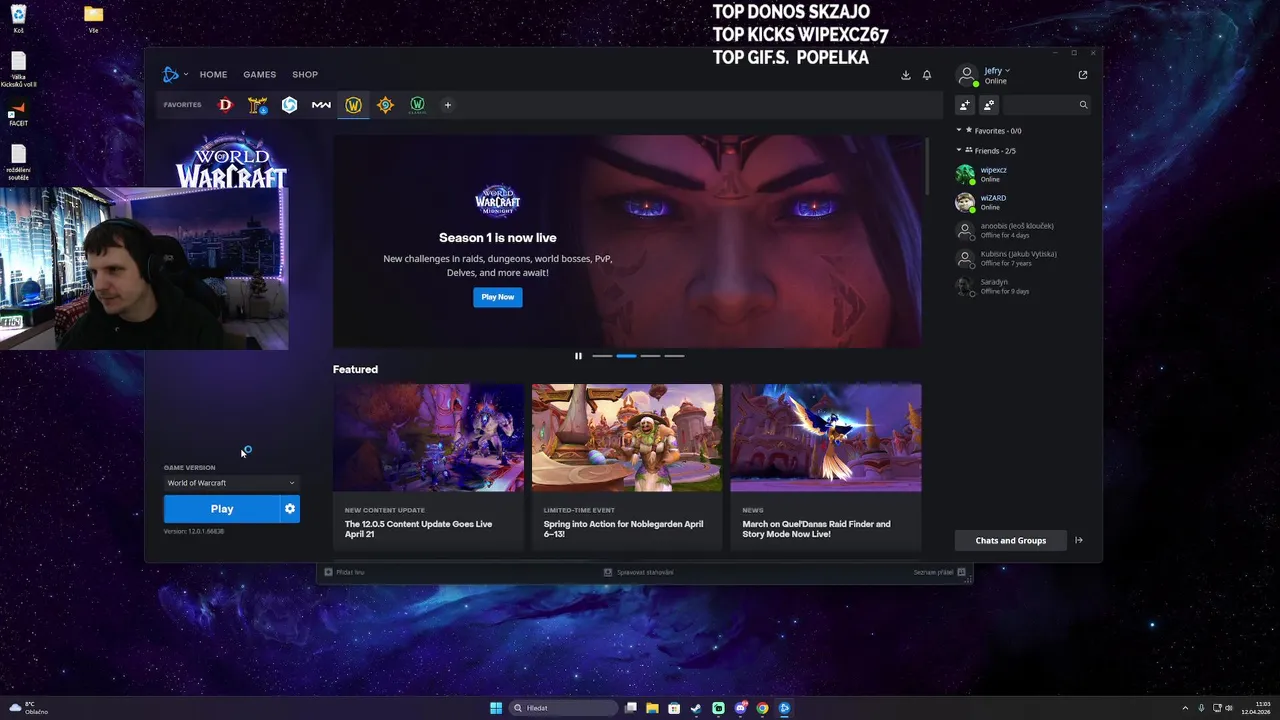Open Steam from the taskbar

(x=696, y=708)
